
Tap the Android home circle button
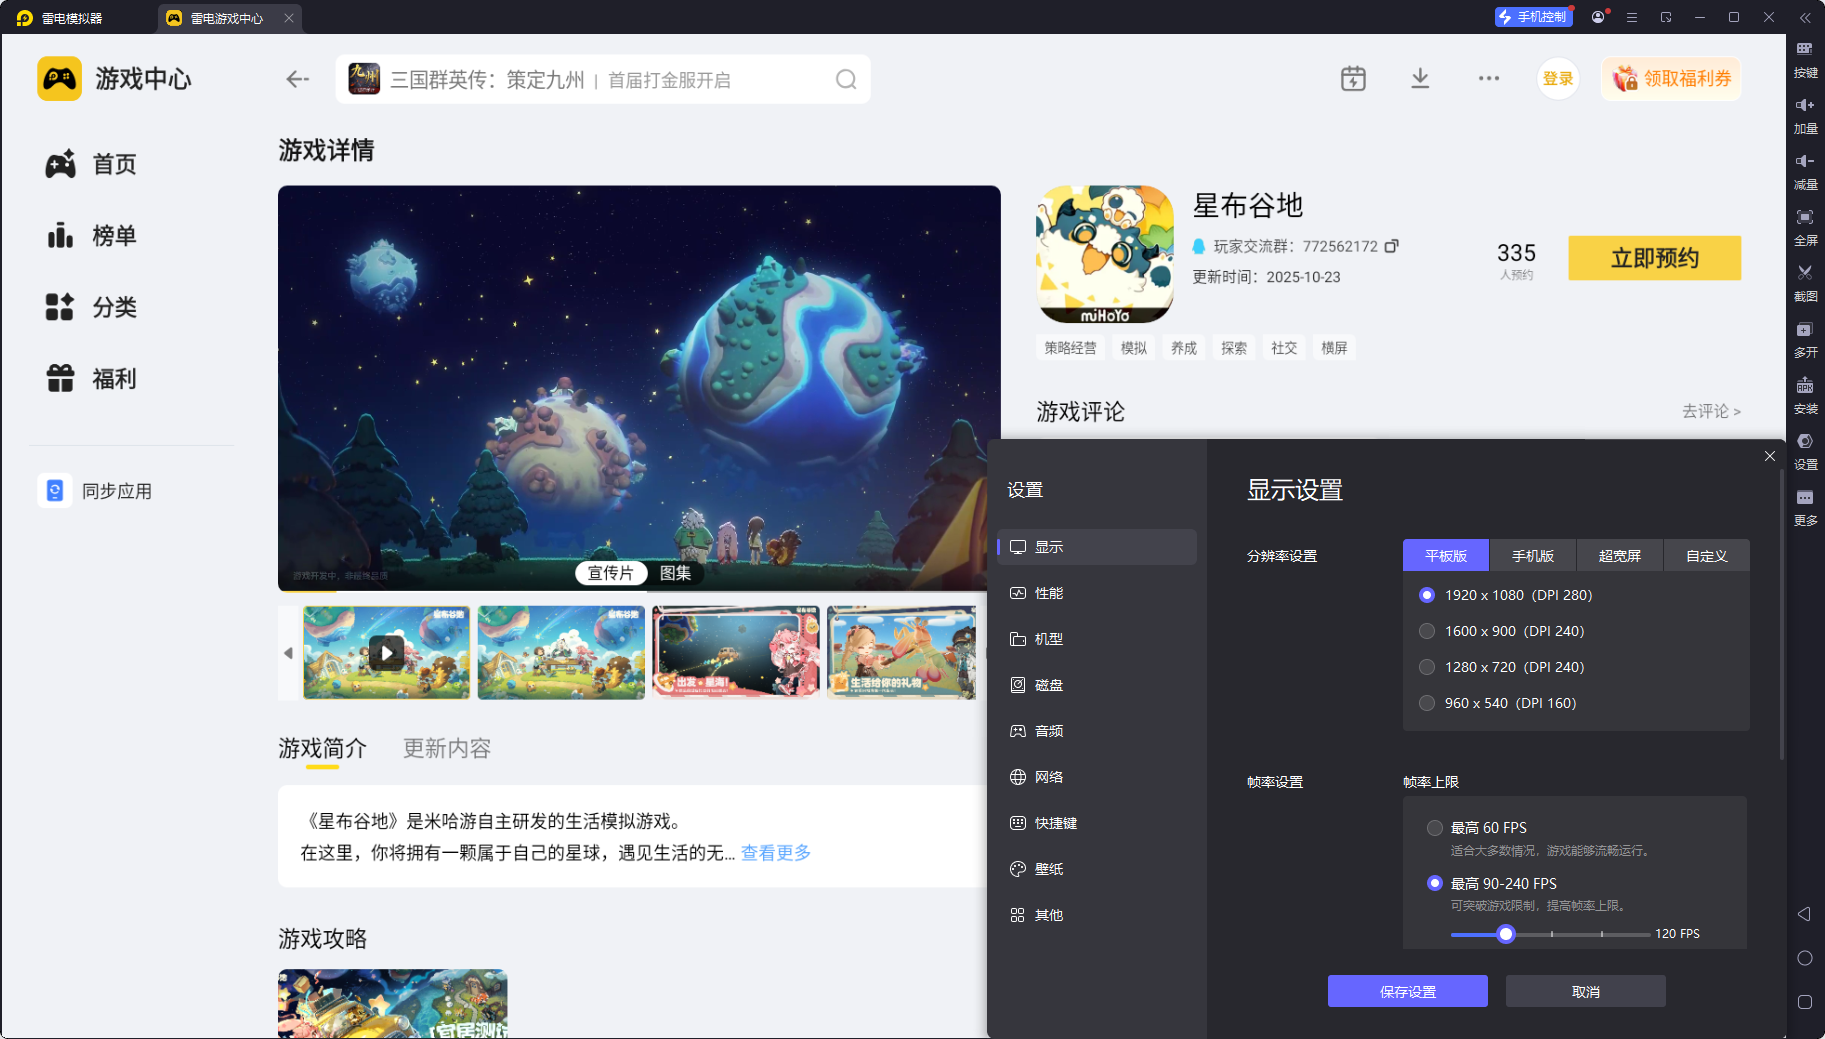point(1805,958)
